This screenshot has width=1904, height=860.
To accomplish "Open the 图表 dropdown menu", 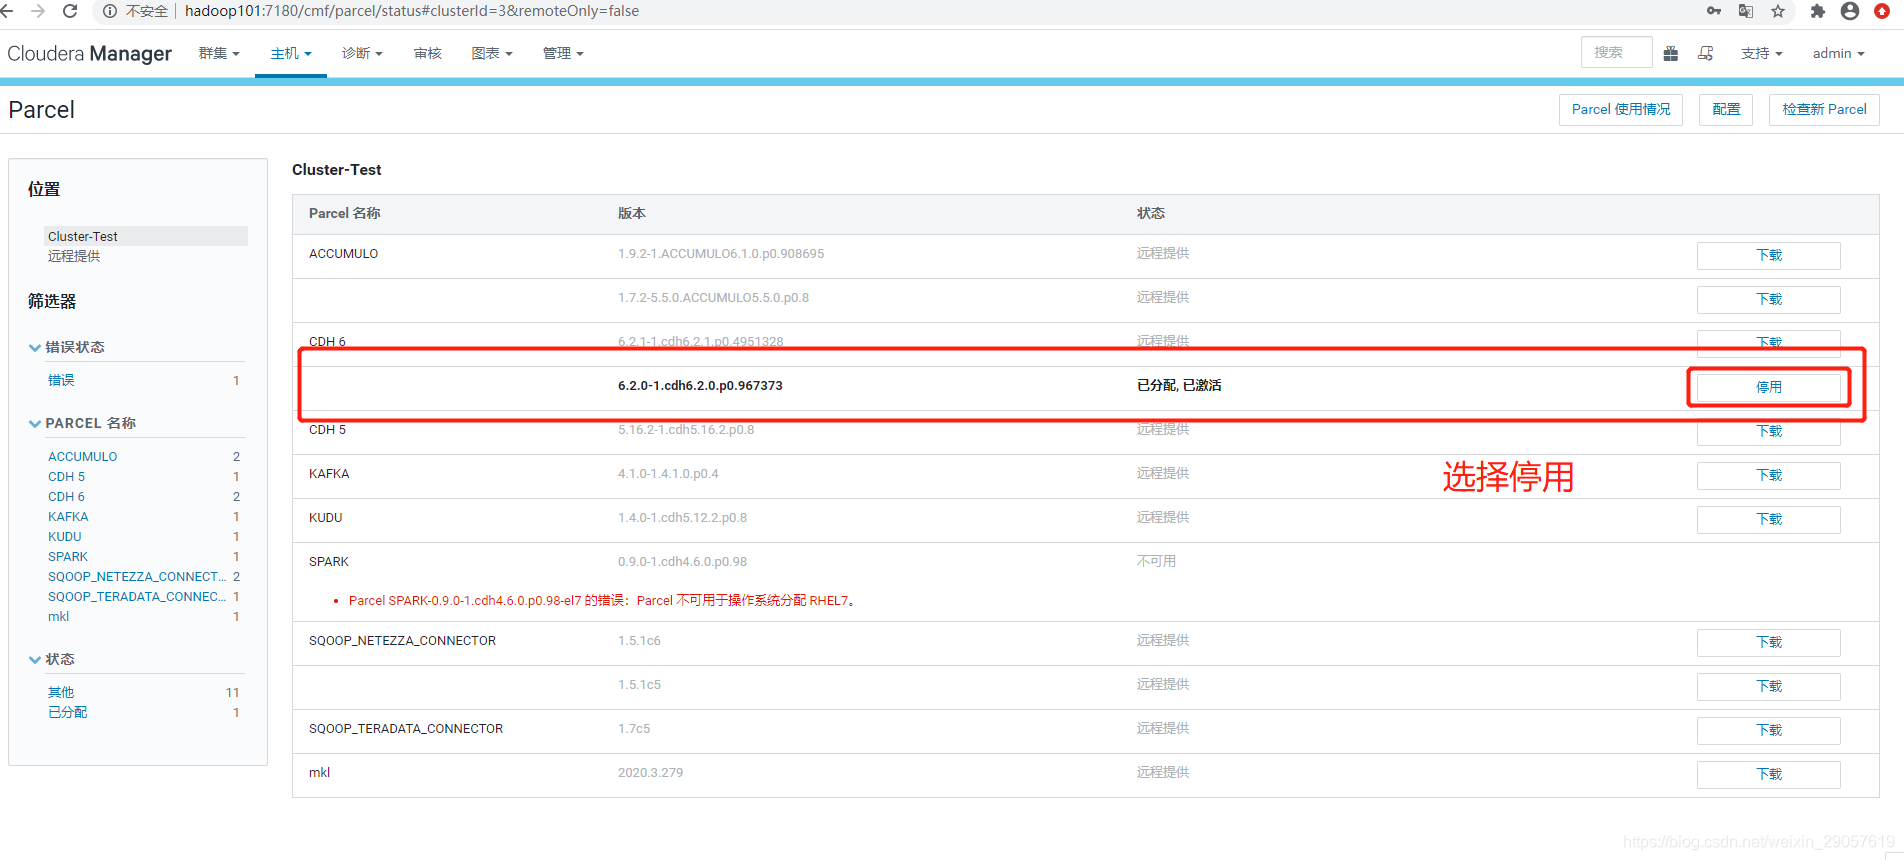I will (x=492, y=53).
